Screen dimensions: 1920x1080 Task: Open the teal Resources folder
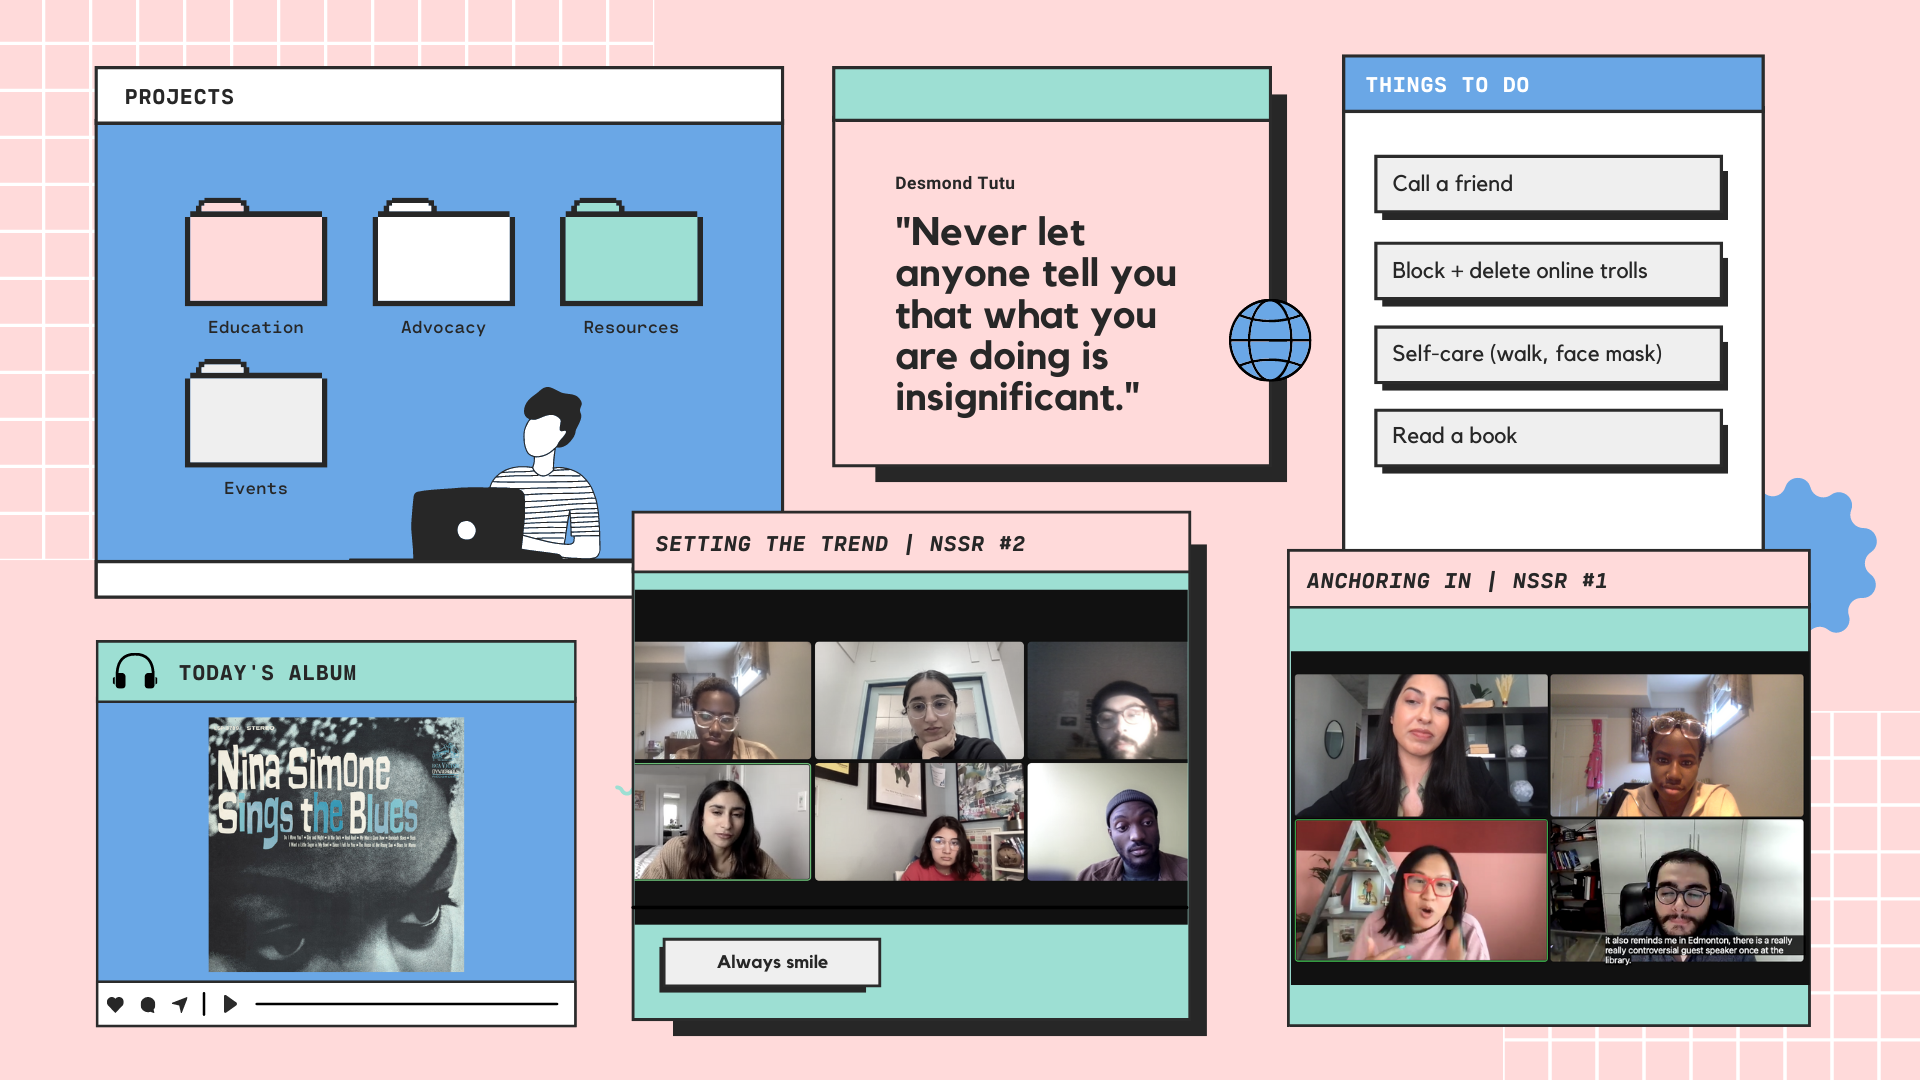coord(631,256)
